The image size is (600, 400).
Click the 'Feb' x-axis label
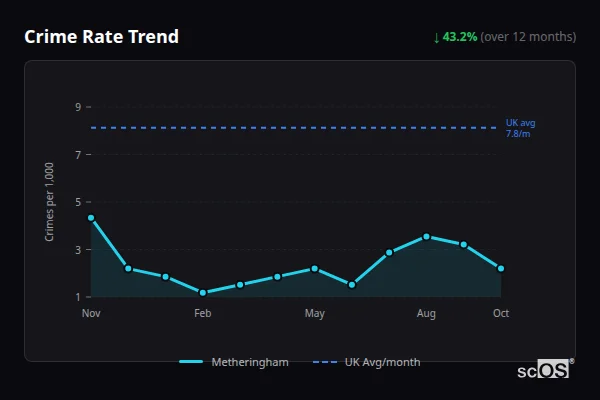203,313
